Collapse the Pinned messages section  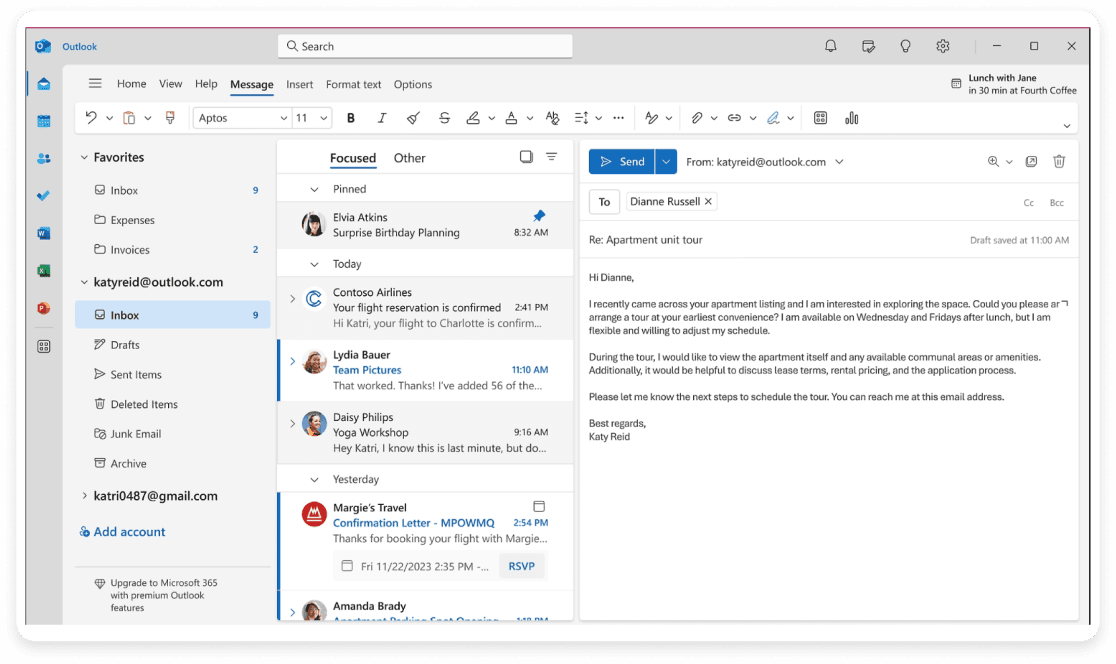pyautogui.click(x=313, y=188)
